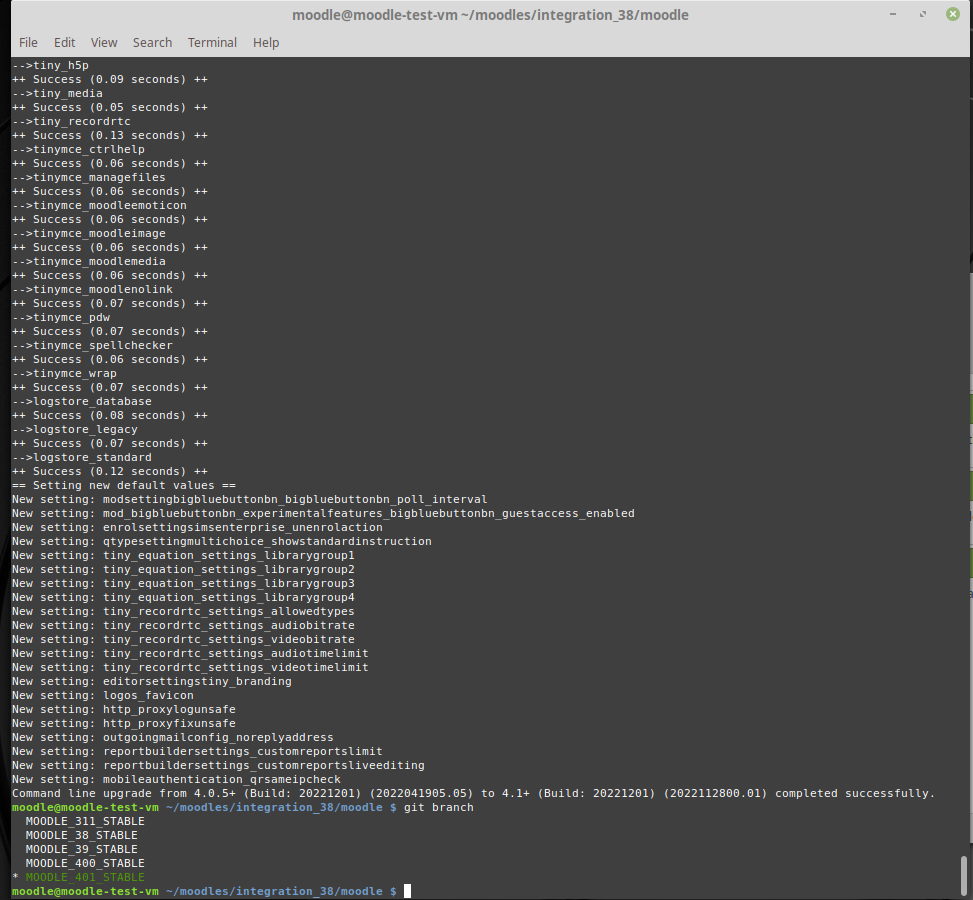Click the '-->tinymce_spellchecker' line

(x=92, y=346)
